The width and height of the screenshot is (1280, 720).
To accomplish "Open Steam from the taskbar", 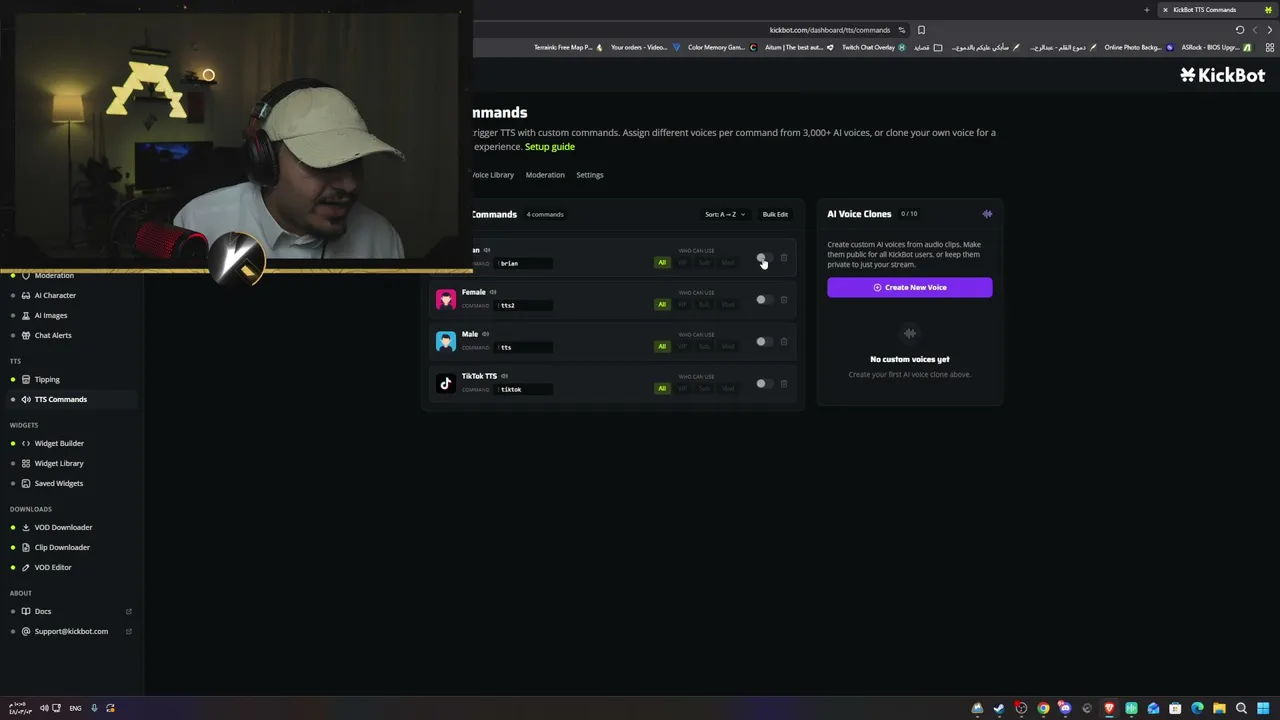I will click(x=999, y=708).
